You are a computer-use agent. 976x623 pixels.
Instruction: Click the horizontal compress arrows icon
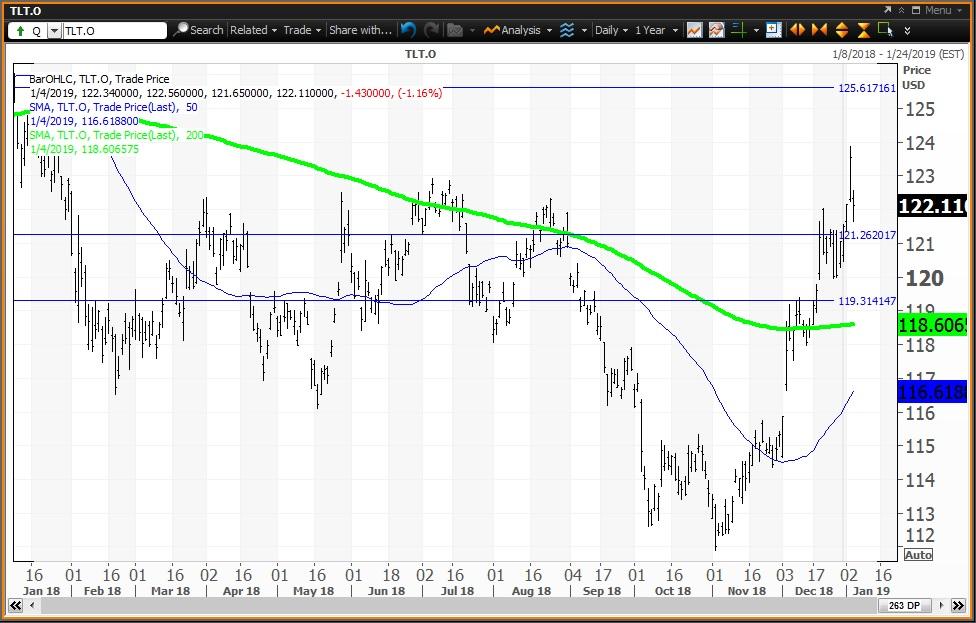819,30
